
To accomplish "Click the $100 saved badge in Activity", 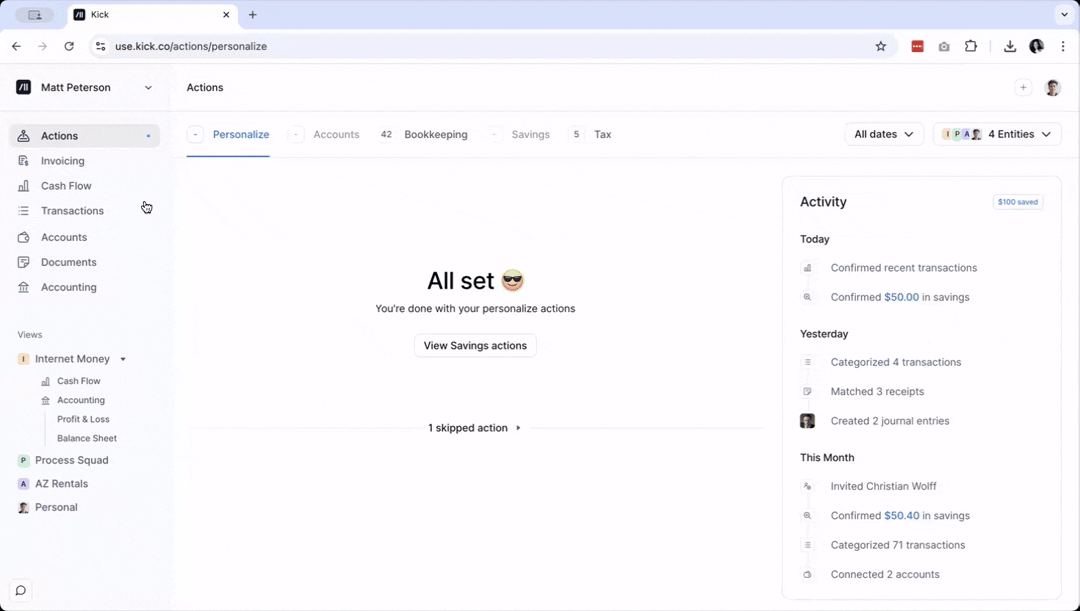I will (x=1017, y=201).
